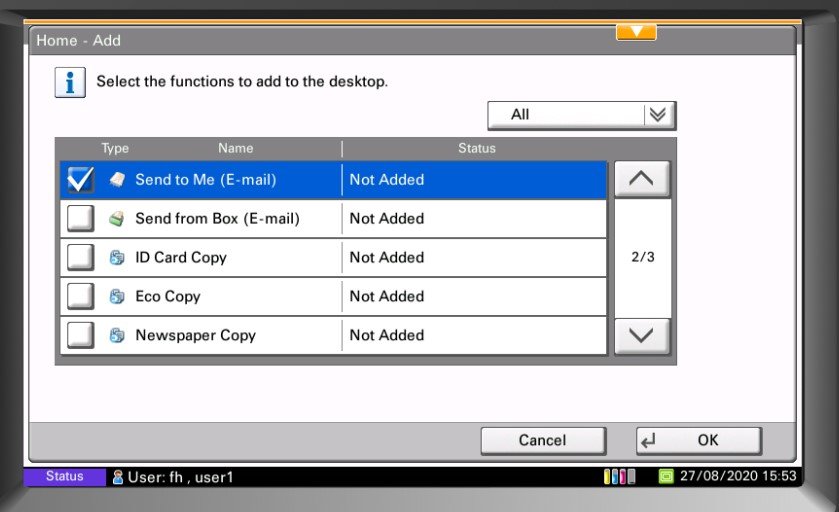Tick the Send from Box checkbox
Viewport: 839px width, 512px height.
80,219
